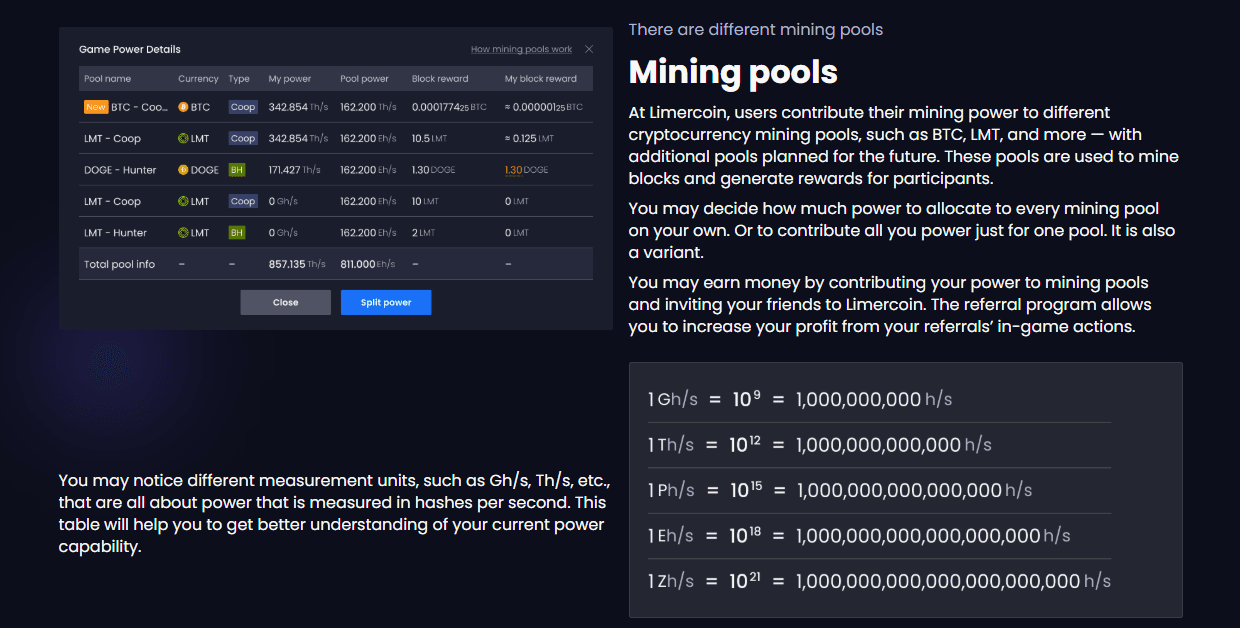Click the My block reward column header

click(540, 79)
